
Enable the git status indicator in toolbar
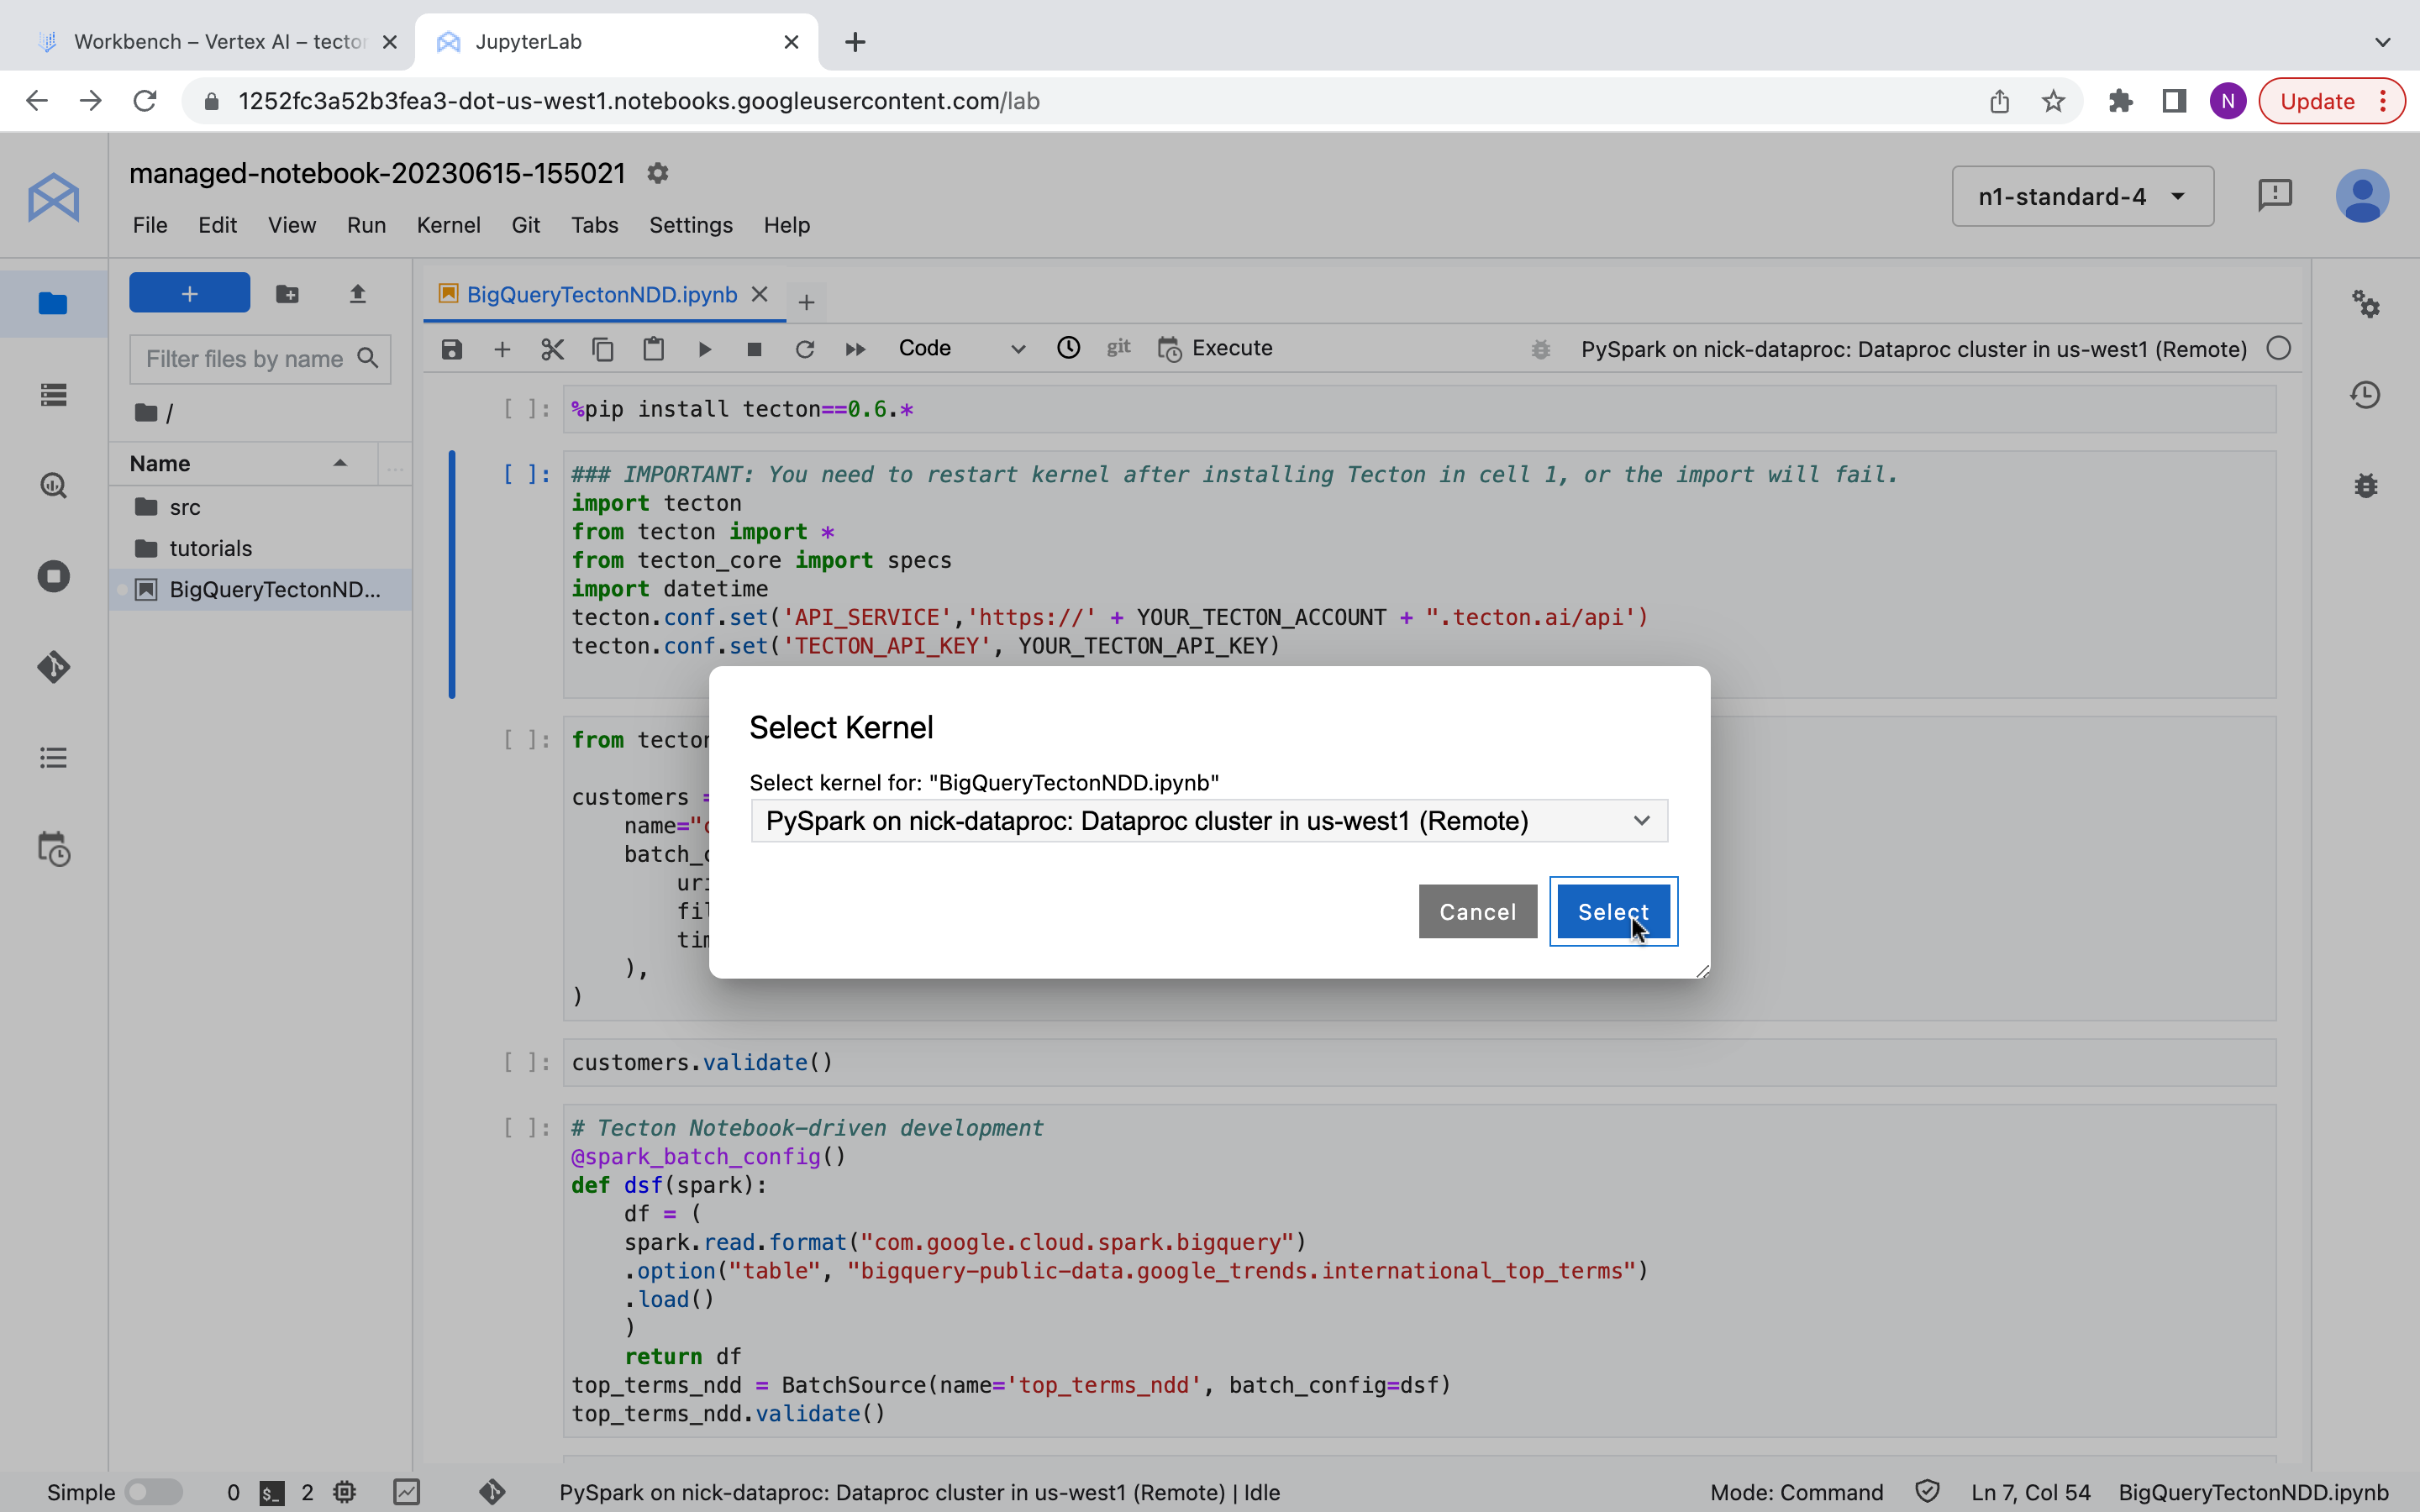click(1118, 349)
